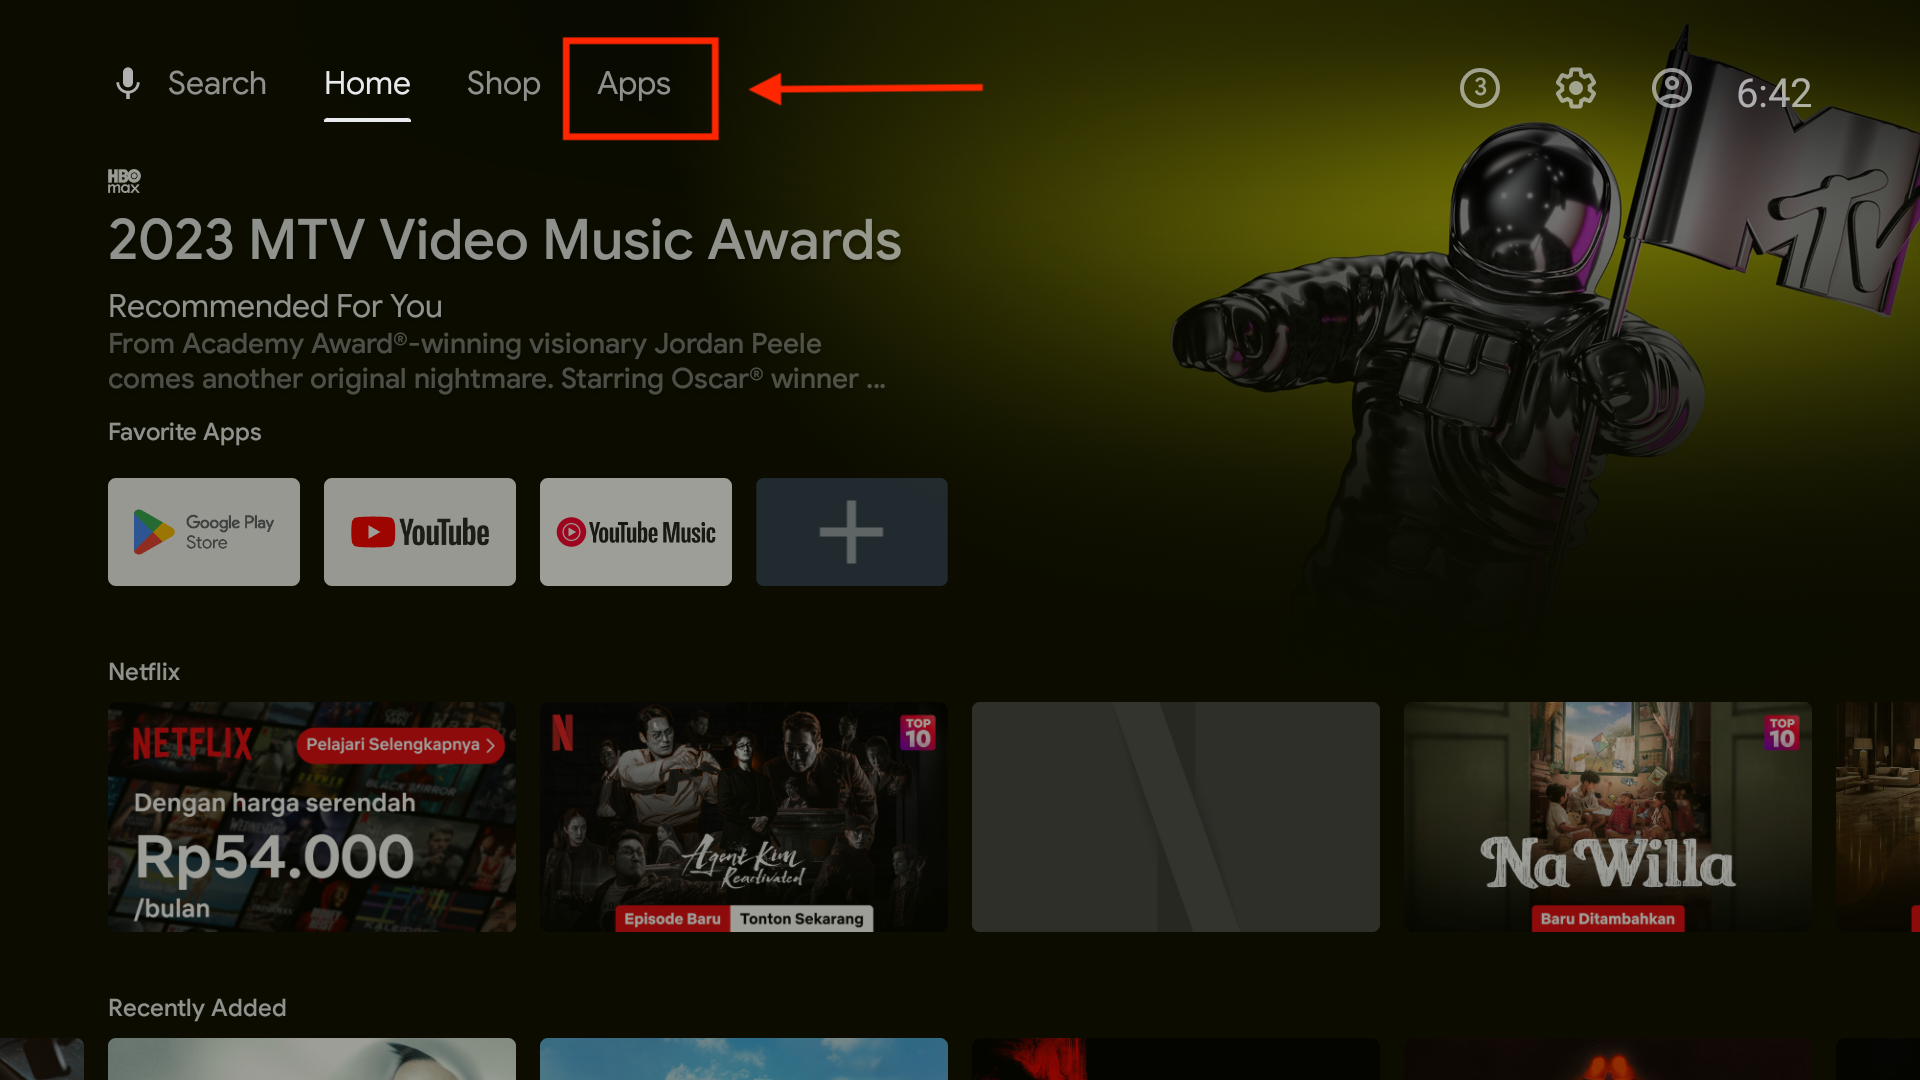Click the Recommended For You label
This screenshot has height=1080, width=1920.
coord(275,306)
